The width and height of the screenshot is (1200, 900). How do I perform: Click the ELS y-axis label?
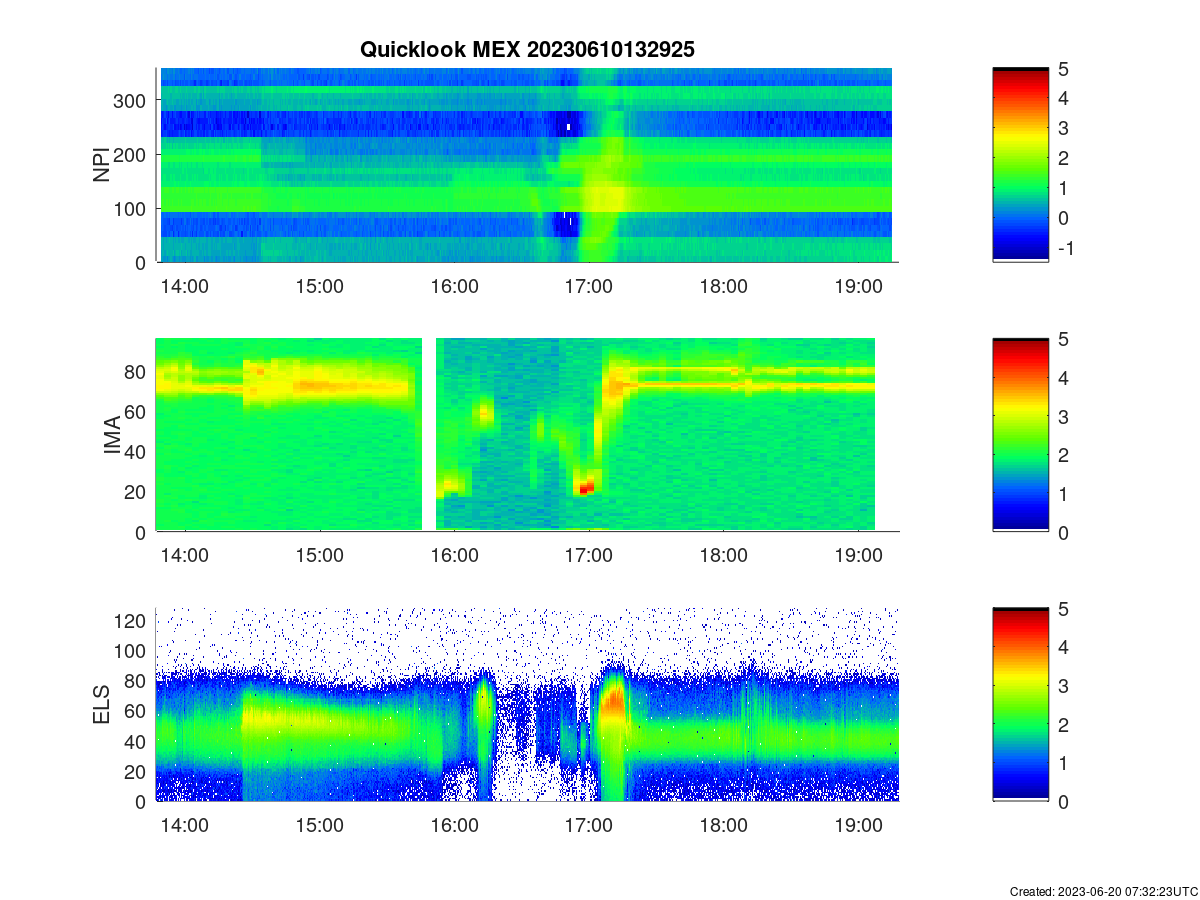(x=101, y=704)
